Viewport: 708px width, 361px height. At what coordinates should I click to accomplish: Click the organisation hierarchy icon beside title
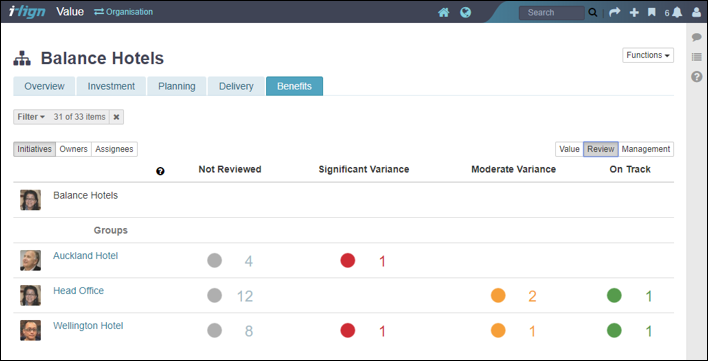[22, 59]
